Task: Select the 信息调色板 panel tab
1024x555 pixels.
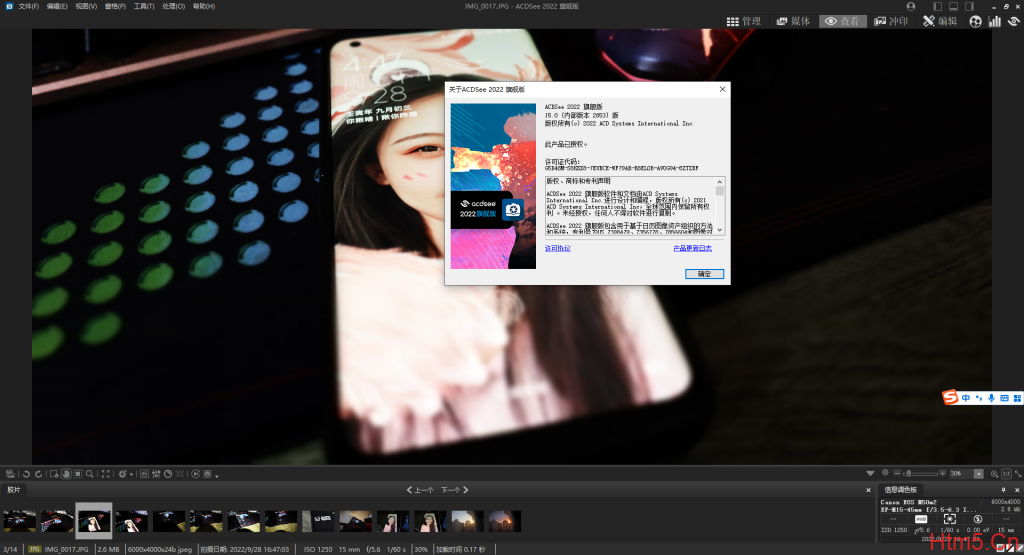Action: pos(901,490)
